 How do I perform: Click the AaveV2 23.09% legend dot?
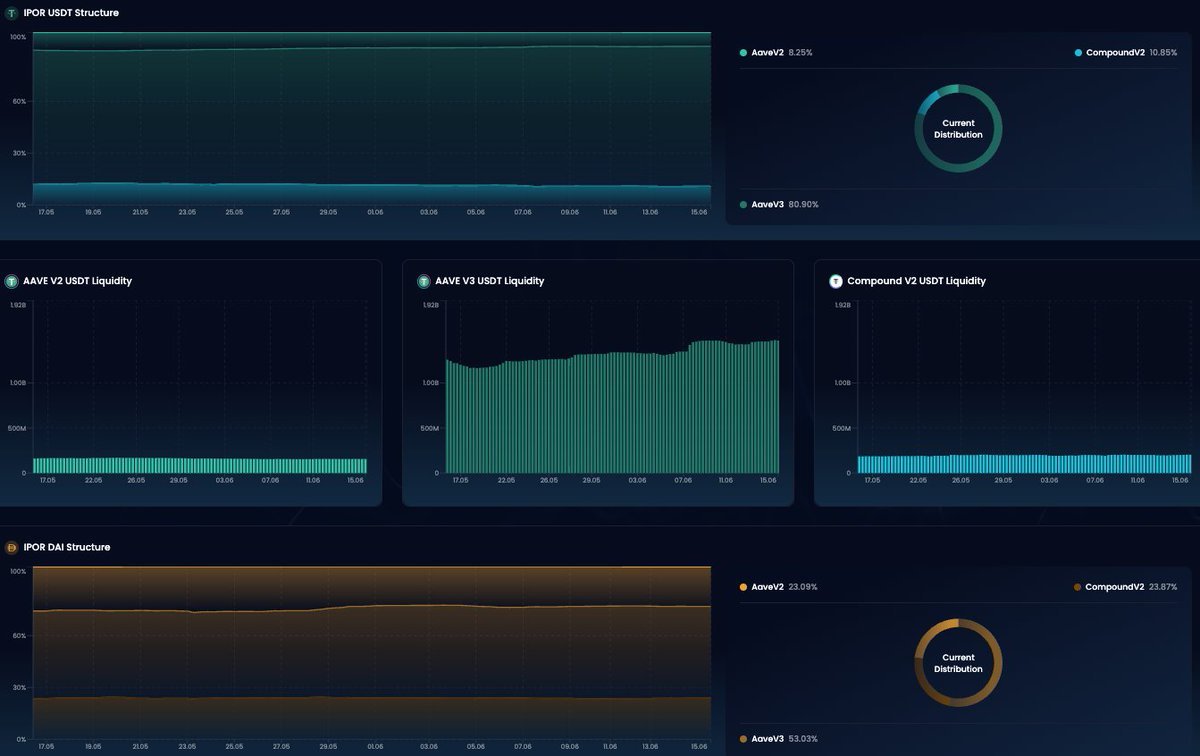pos(743,587)
